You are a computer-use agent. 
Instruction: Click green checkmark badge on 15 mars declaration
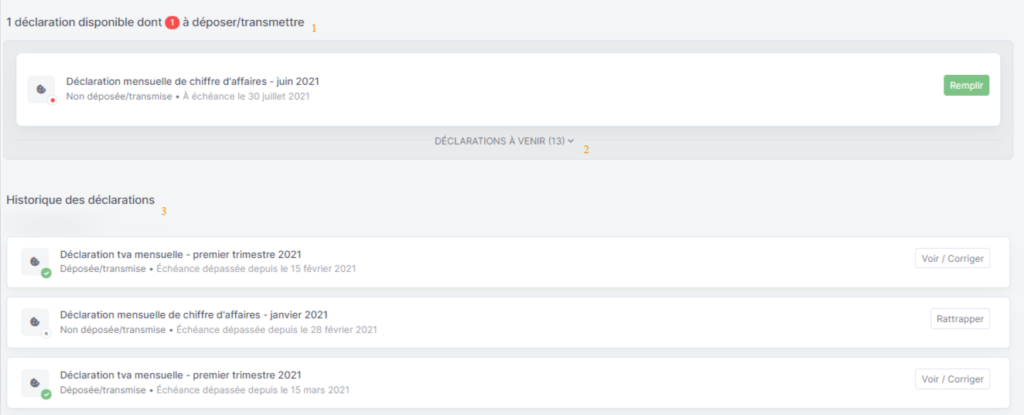pos(46,394)
